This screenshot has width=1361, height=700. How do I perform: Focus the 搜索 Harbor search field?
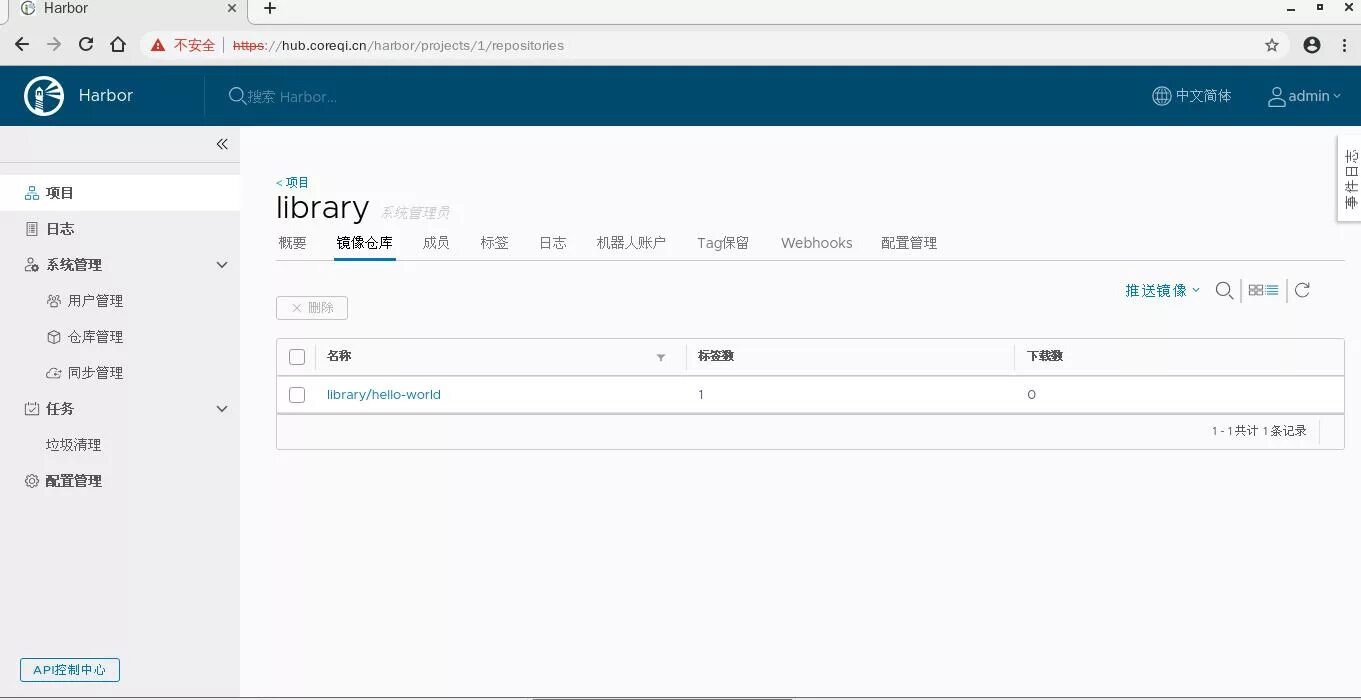coord(292,97)
